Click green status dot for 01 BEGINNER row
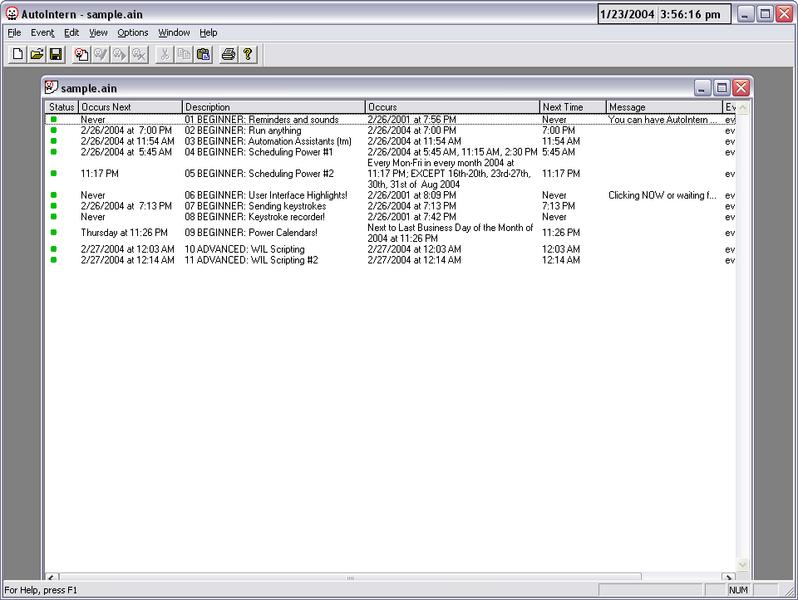 click(x=54, y=120)
